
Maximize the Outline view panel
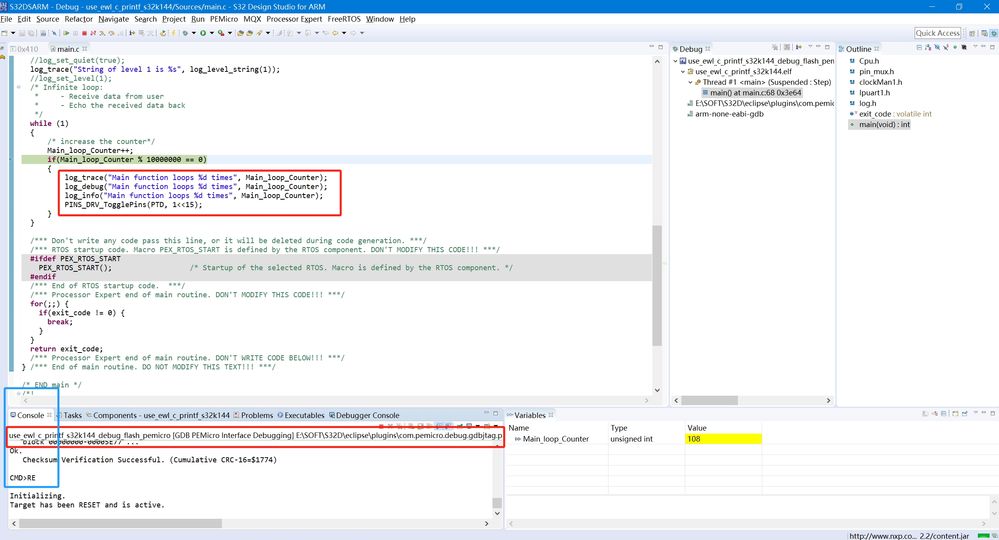[x=992, y=47]
